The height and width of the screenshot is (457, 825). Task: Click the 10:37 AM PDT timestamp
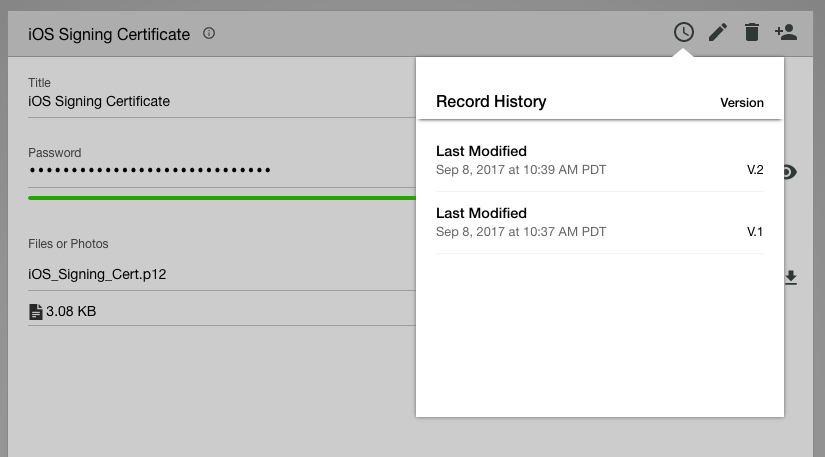click(x=521, y=232)
